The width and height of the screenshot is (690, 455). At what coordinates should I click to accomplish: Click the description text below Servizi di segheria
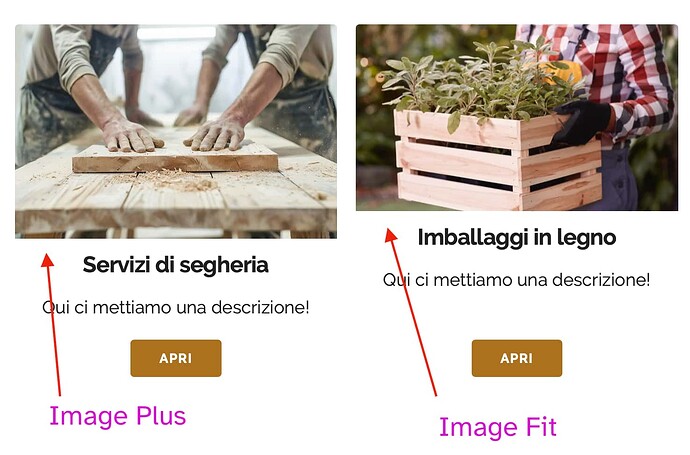coord(176,307)
